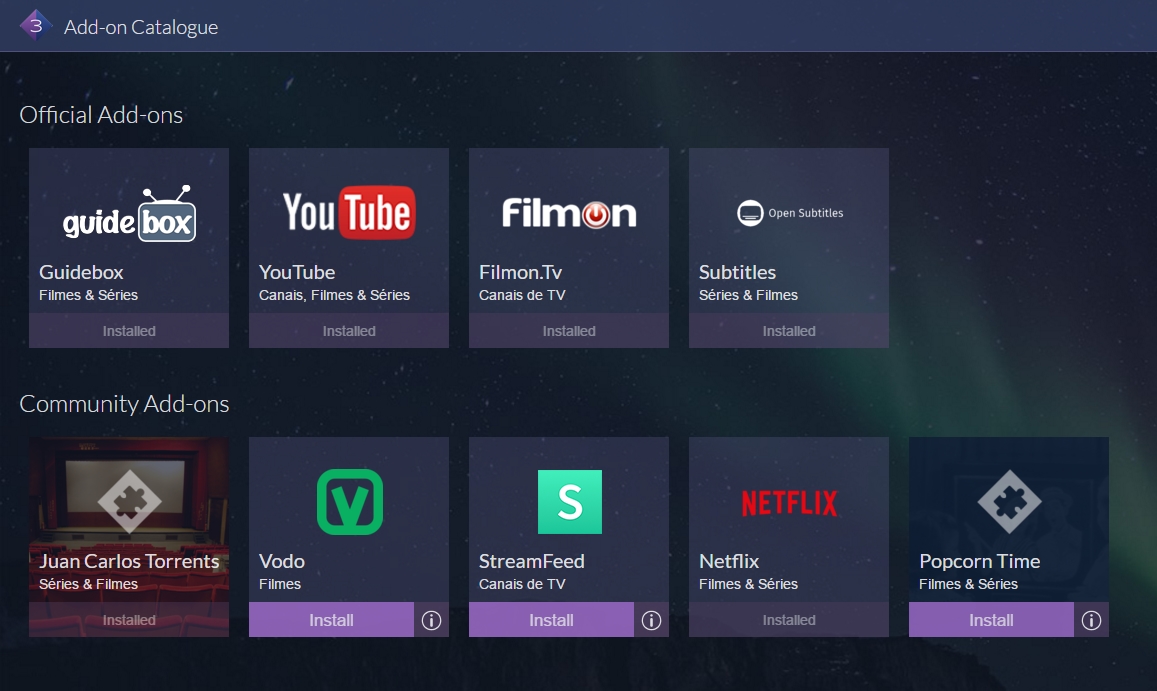1157x691 pixels.
Task: Click the Popcorn Time puzzle icon
Action: (1009, 501)
